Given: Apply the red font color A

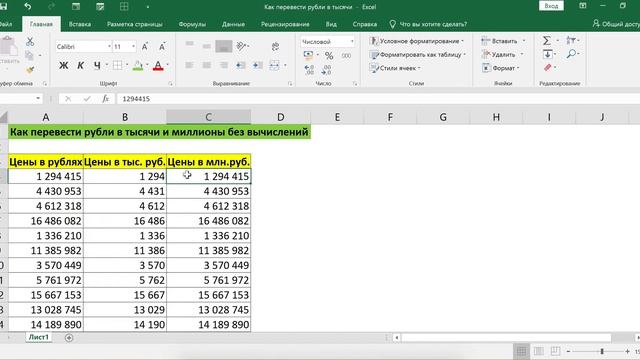Looking at the screenshot, I should click(158, 65).
